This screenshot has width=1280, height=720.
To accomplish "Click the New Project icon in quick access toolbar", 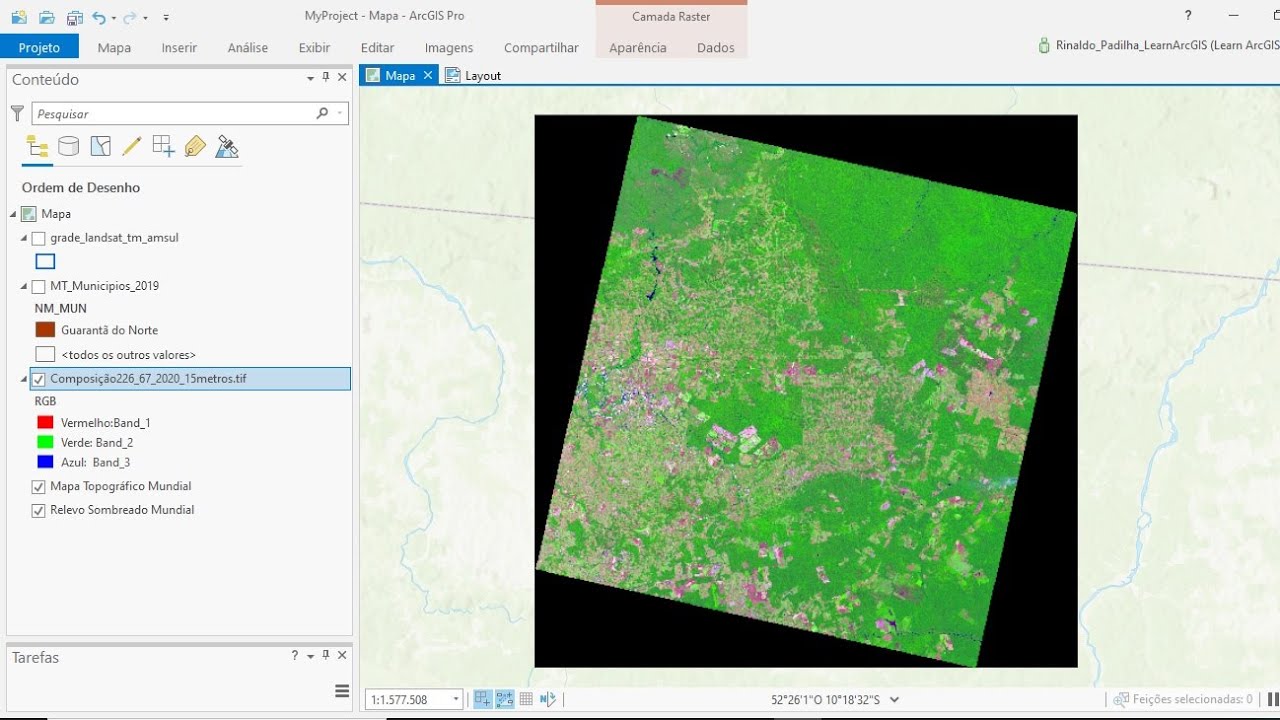I will [19, 17].
